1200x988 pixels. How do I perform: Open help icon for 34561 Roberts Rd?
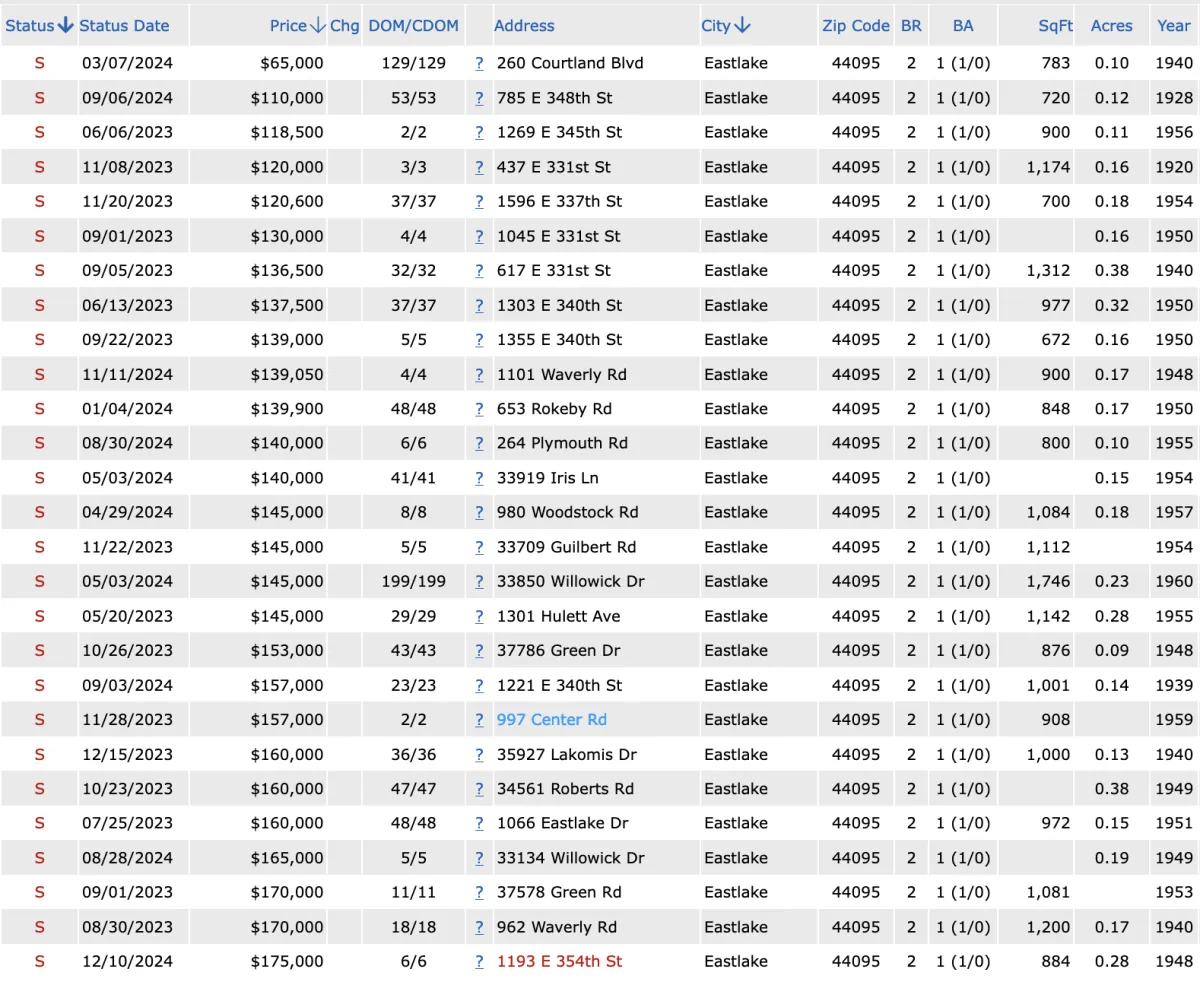click(479, 788)
